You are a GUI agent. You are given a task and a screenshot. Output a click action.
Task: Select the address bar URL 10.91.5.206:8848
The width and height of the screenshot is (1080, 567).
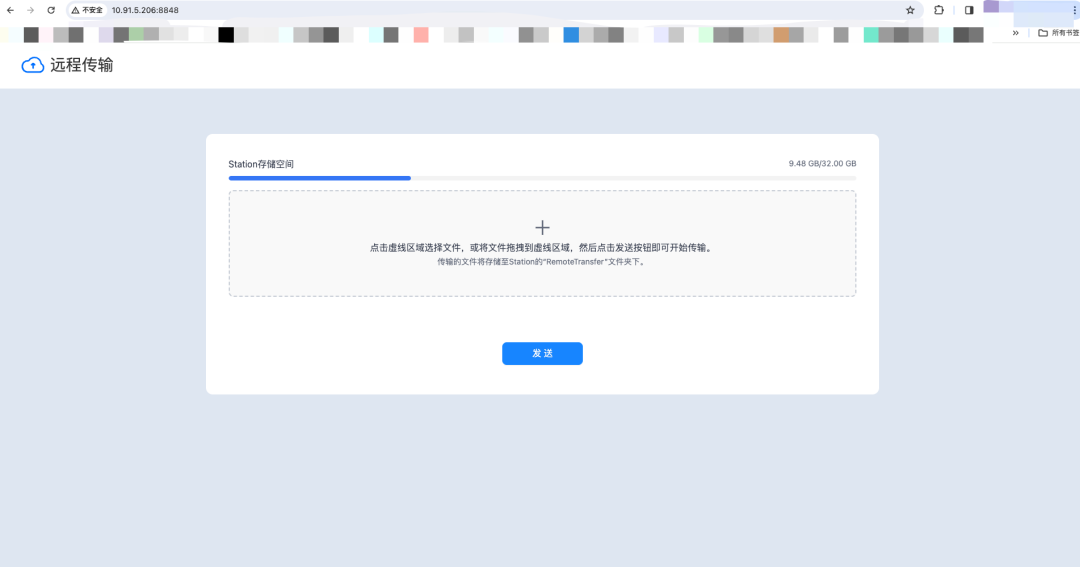[x=145, y=10]
